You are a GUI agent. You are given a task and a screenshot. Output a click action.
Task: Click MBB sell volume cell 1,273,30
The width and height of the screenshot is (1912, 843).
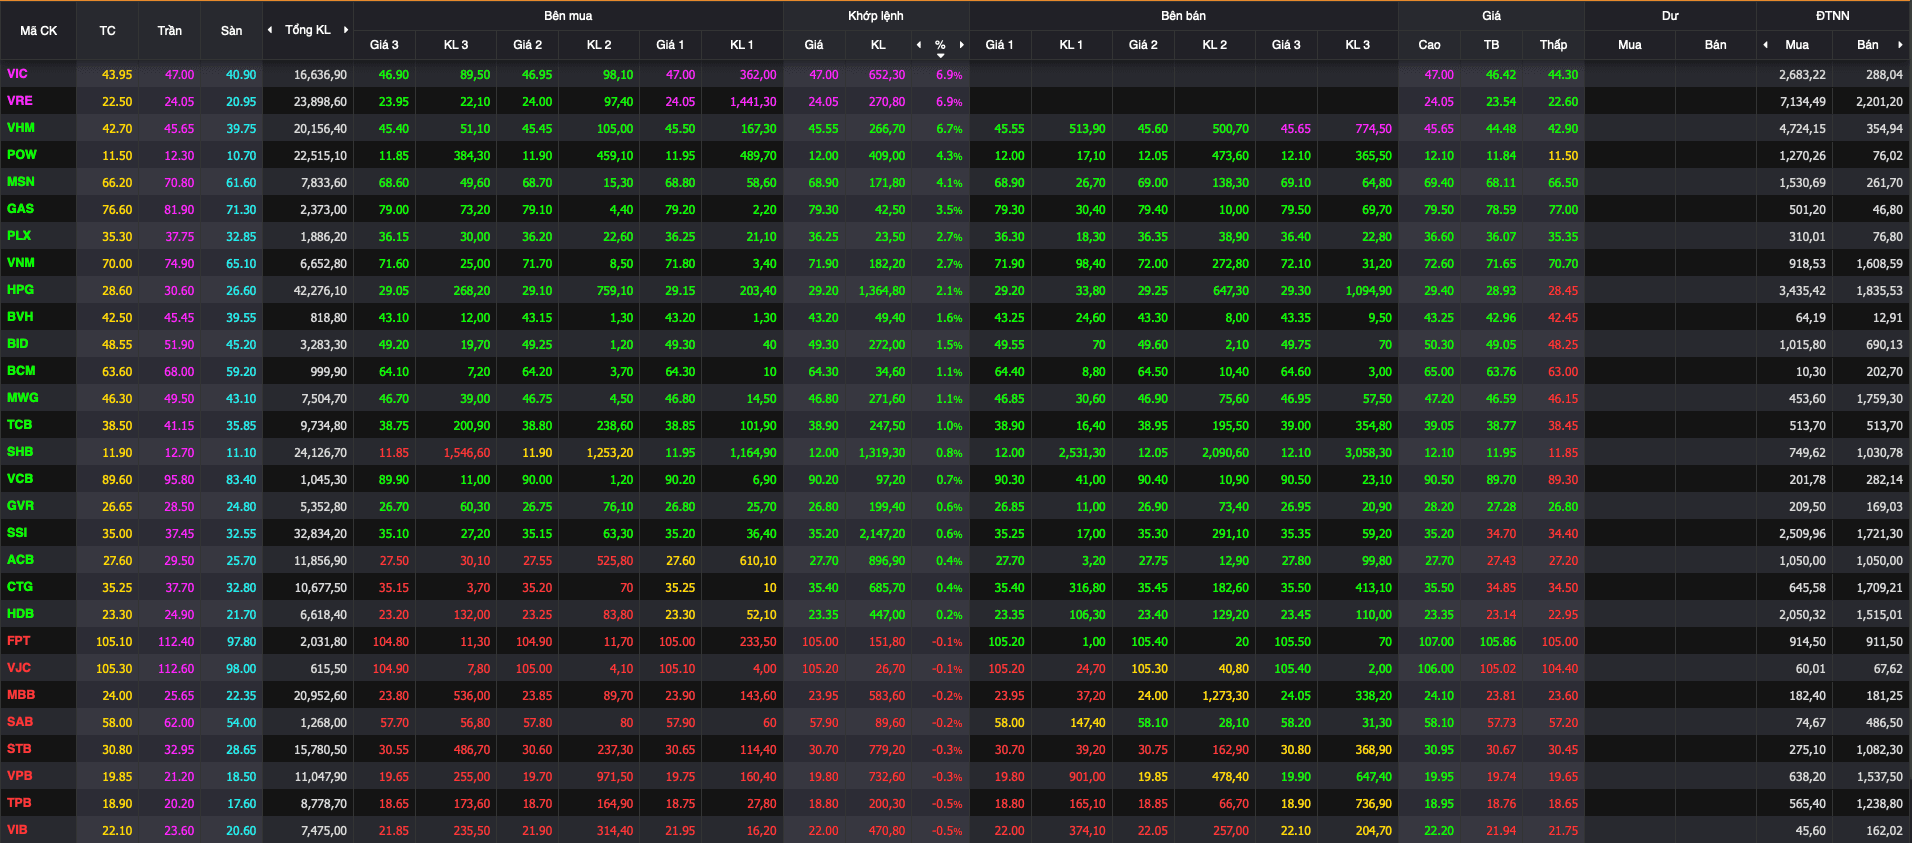pos(1225,696)
